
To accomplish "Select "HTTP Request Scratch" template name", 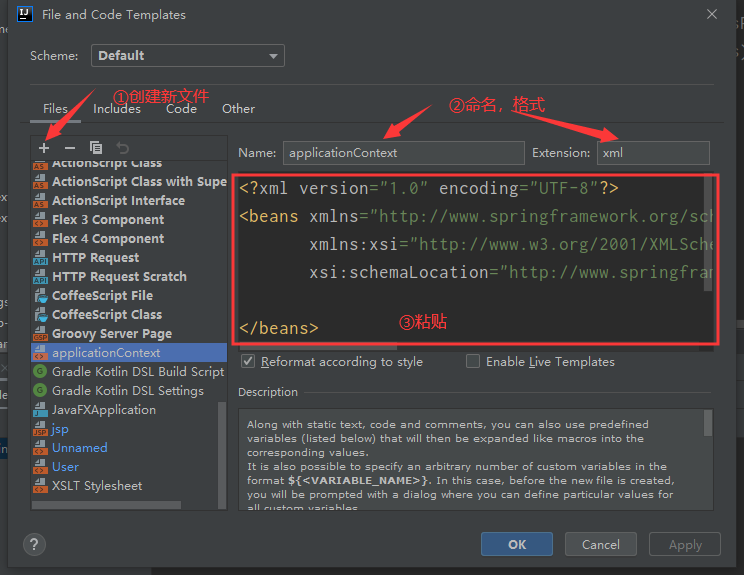I will tap(120, 277).
